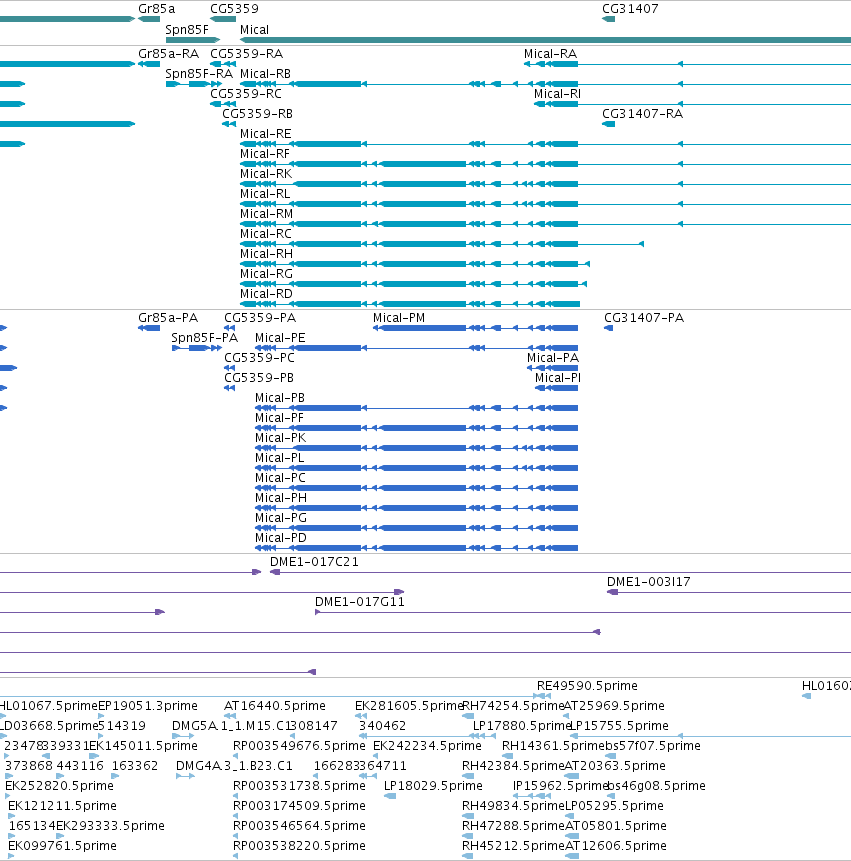Open the DME1-017G11 clone label

(x=360, y=602)
